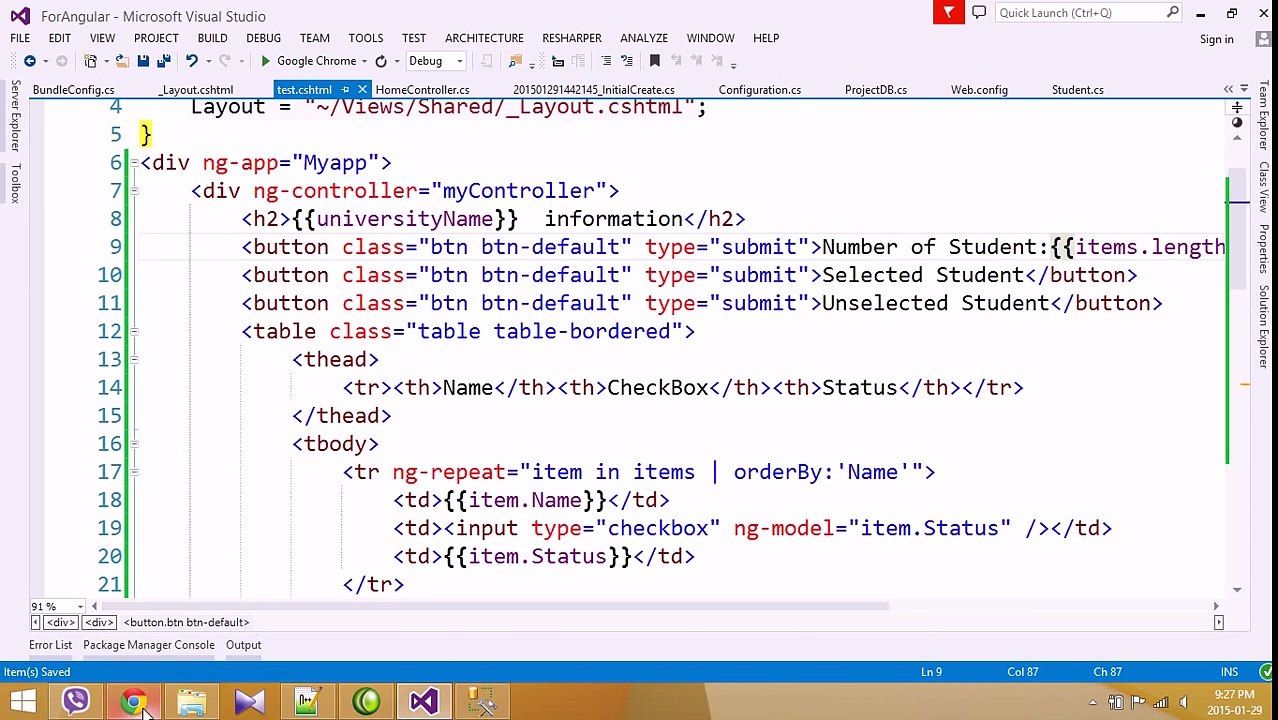Open the RESHARPER menu
The height and width of the screenshot is (720, 1278).
[x=572, y=38]
